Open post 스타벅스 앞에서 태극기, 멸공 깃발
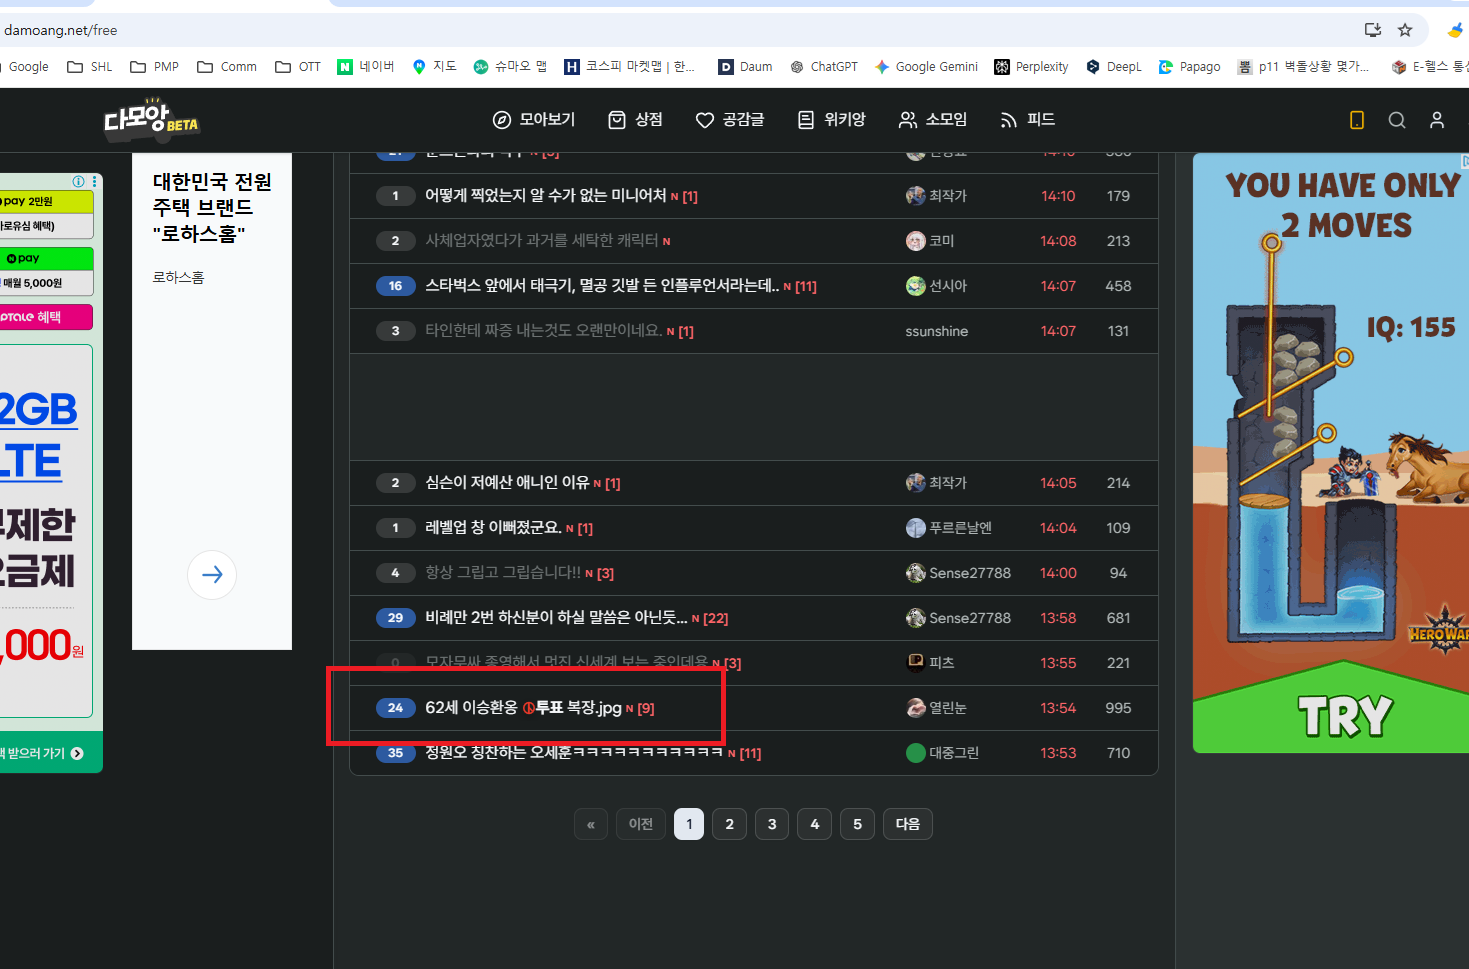Viewport: 1469px width, 969px height. coord(602,286)
